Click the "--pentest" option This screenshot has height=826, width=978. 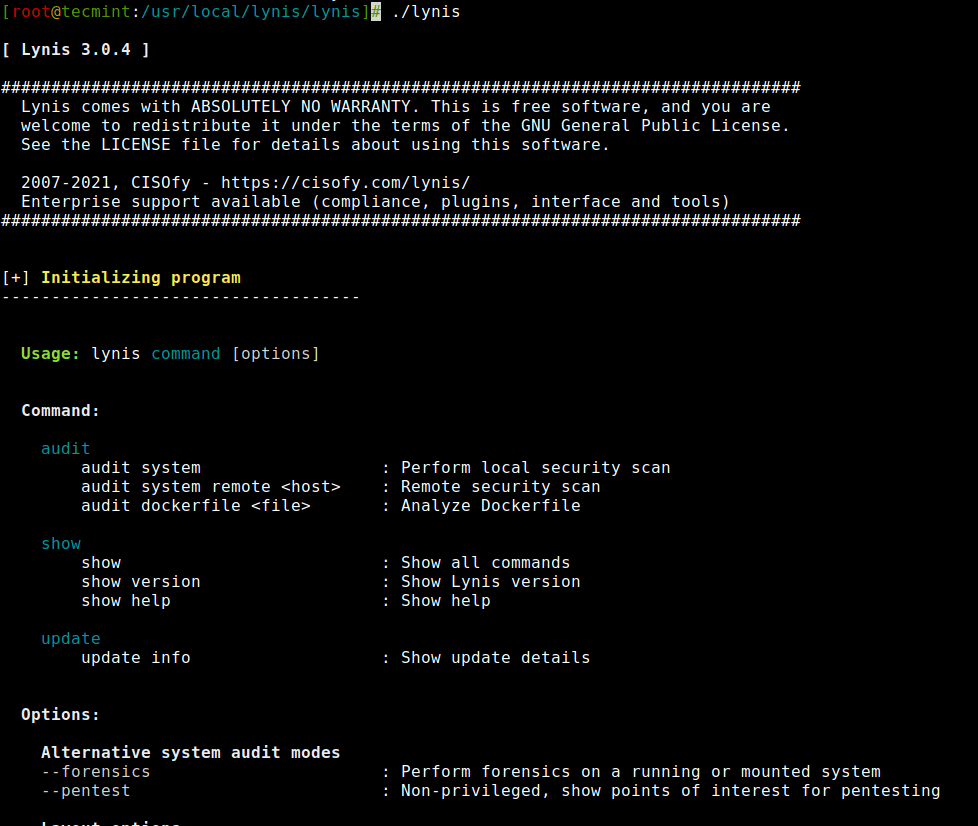click(x=86, y=791)
